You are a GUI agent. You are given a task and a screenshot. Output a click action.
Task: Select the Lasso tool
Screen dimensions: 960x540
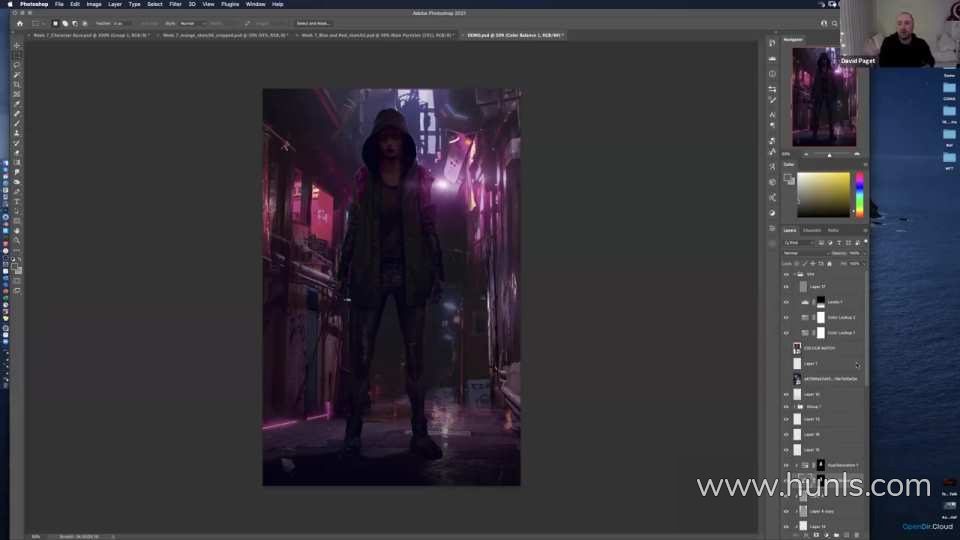pyautogui.click(x=17, y=65)
